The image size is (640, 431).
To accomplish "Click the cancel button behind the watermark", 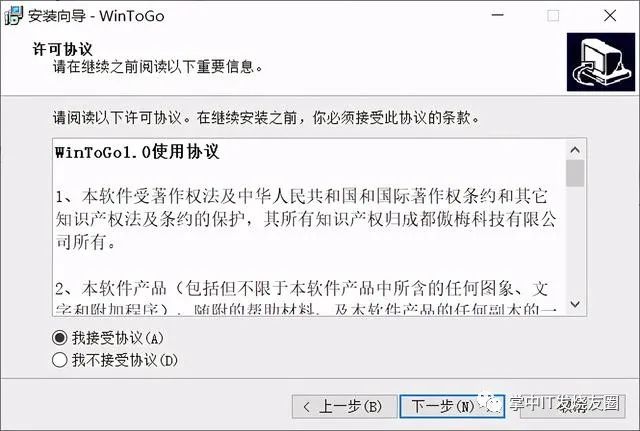I will coord(573,407).
